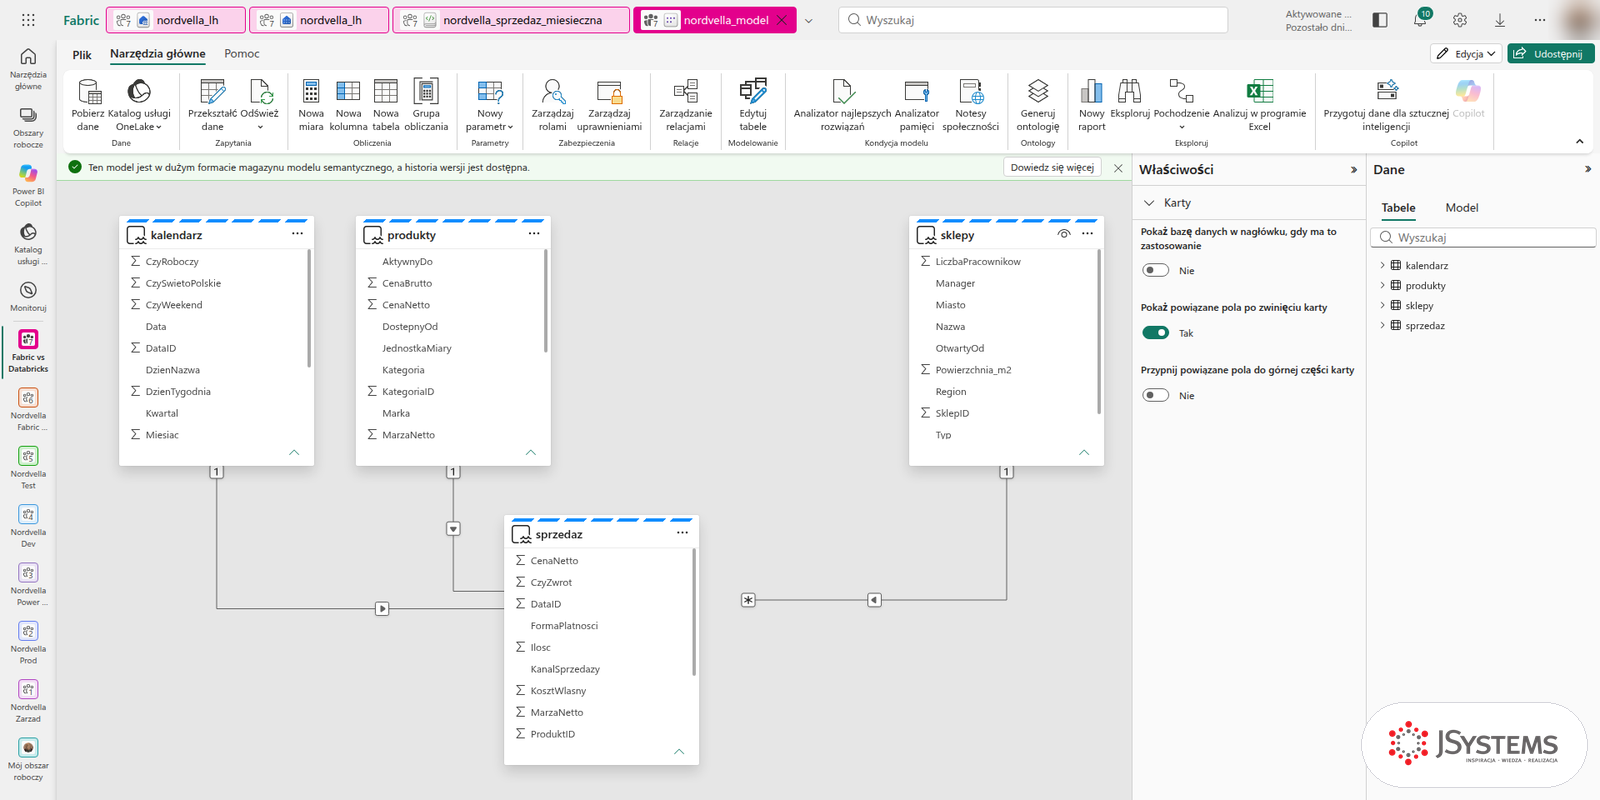The width and height of the screenshot is (1600, 800).
Task: Dismiss the model format notification
Action: click(x=1118, y=168)
